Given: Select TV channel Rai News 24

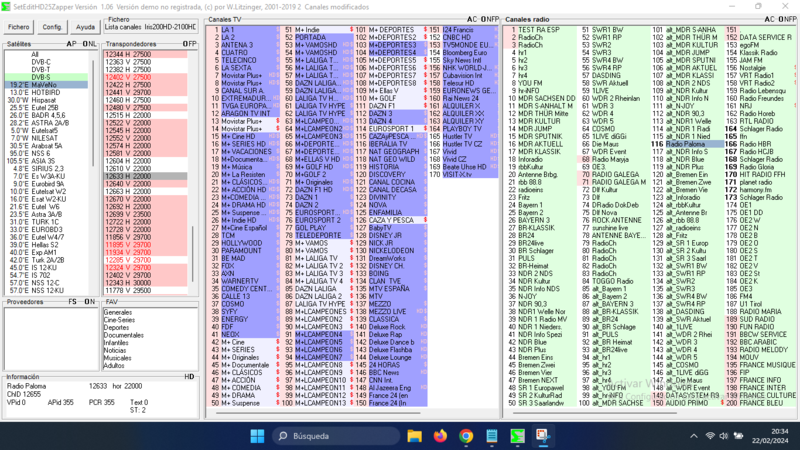Looking at the screenshot, I should tap(463, 98).
